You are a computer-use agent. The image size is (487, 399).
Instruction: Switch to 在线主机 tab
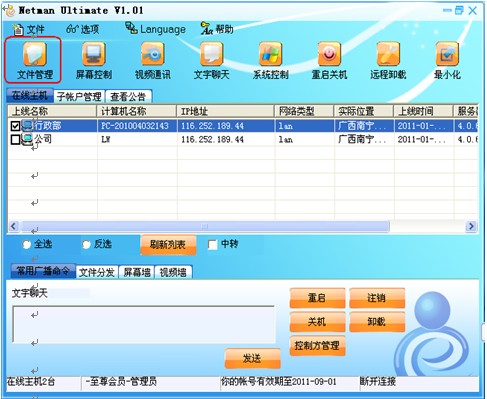click(30, 96)
